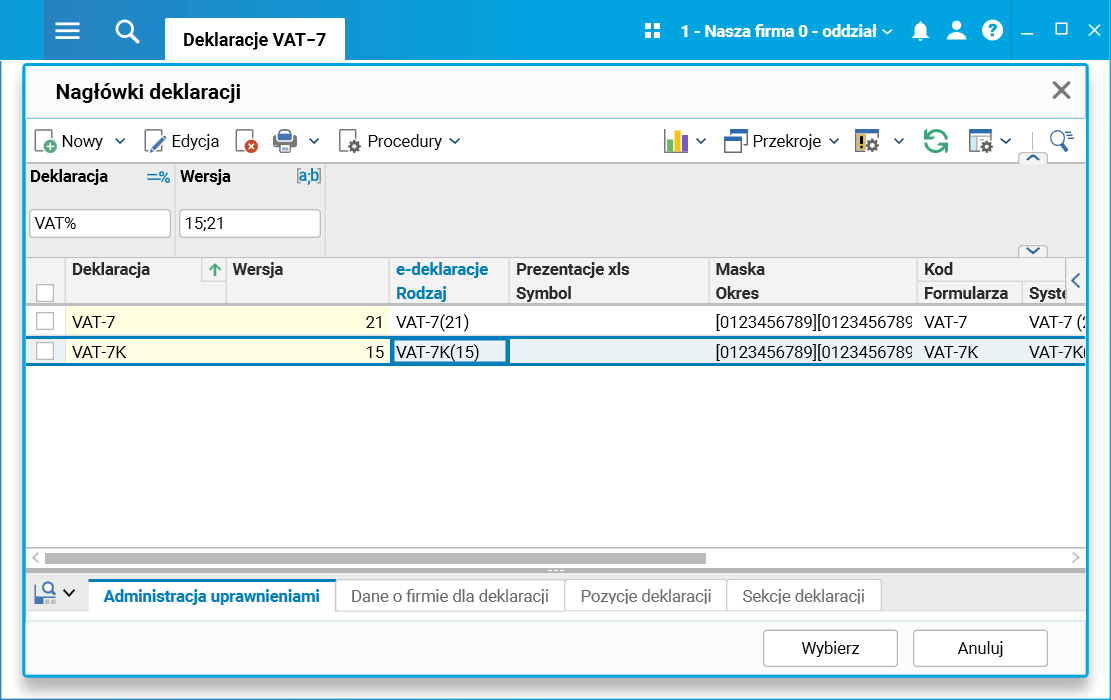The width and height of the screenshot is (1111, 700).
Task: Click the green refresh icon
Action: point(936,141)
